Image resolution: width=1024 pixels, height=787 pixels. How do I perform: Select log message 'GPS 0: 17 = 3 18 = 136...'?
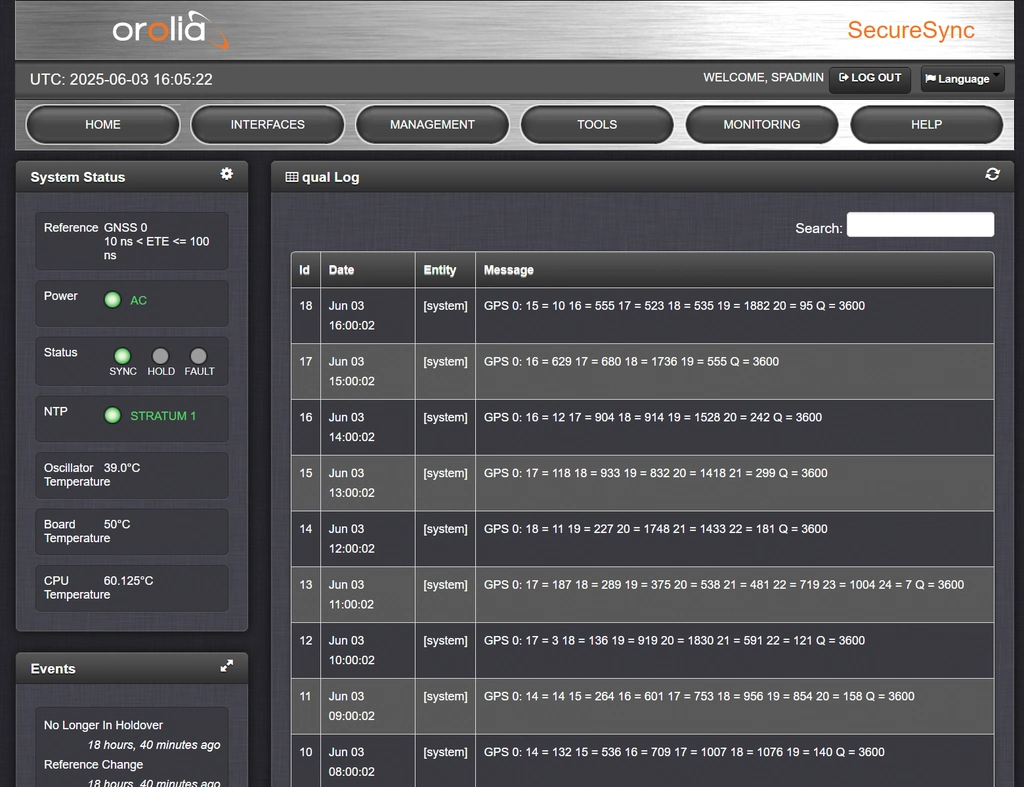pos(674,641)
